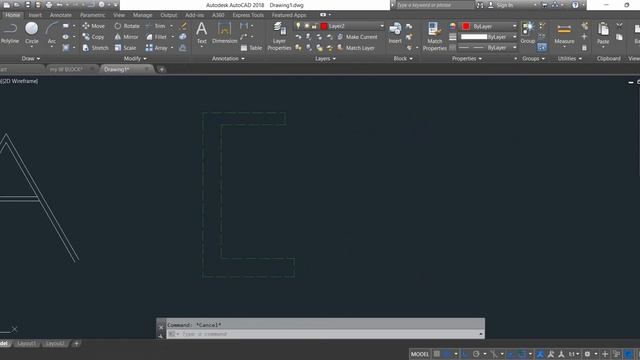
Task: Toggle MODEL space button in status bar
Action: pyautogui.click(x=420, y=354)
